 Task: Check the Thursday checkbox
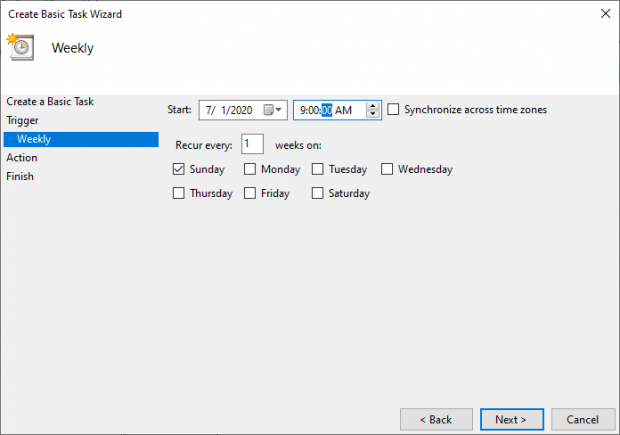click(x=178, y=193)
